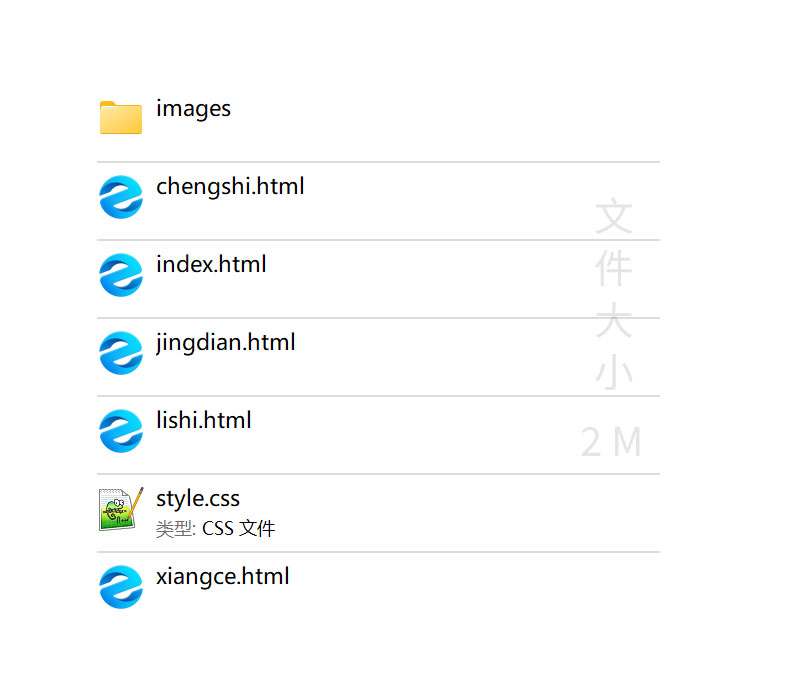Click the watermark character '大'
The height and width of the screenshot is (700, 800).
[x=614, y=321]
